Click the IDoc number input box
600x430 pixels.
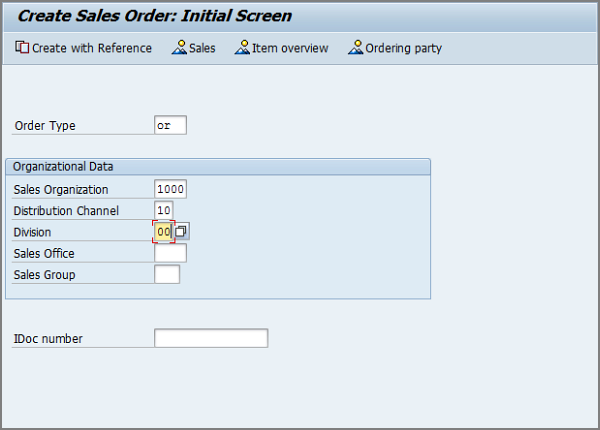pyautogui.click(x=211, y=338)
